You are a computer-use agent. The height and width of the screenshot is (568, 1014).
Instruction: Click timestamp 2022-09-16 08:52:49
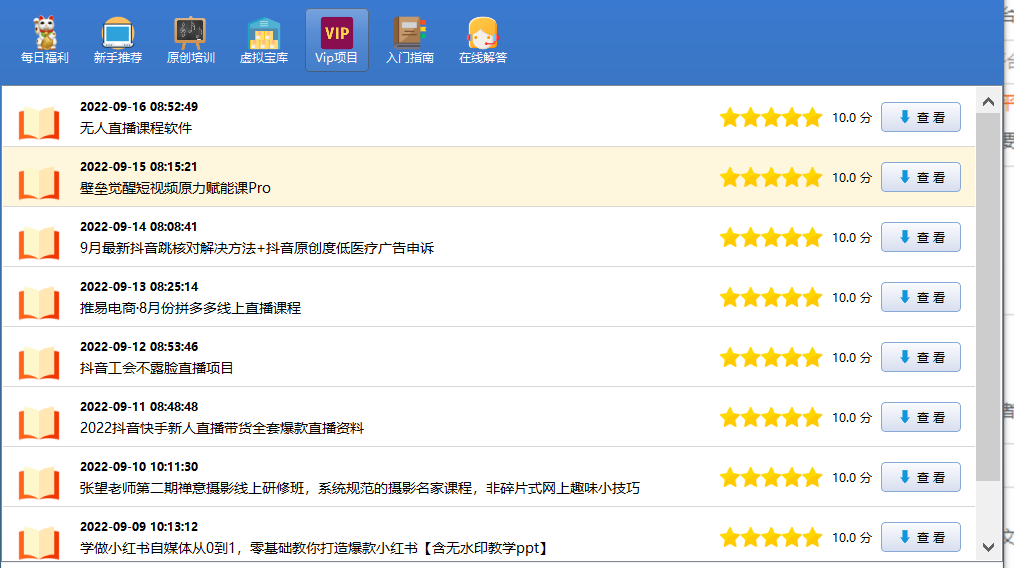click(x=139, y=107)
